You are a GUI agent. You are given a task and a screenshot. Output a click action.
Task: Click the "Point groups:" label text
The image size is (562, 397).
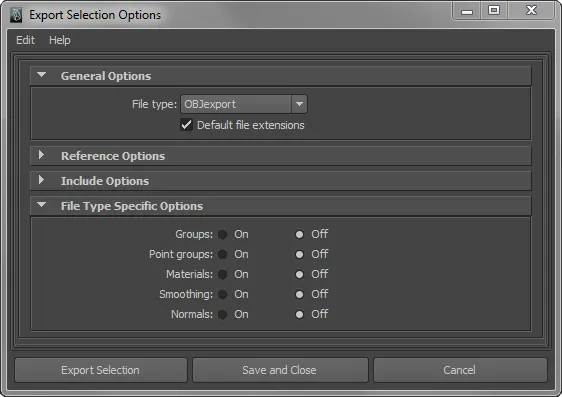pyautogui.click(x=181, y=254)
